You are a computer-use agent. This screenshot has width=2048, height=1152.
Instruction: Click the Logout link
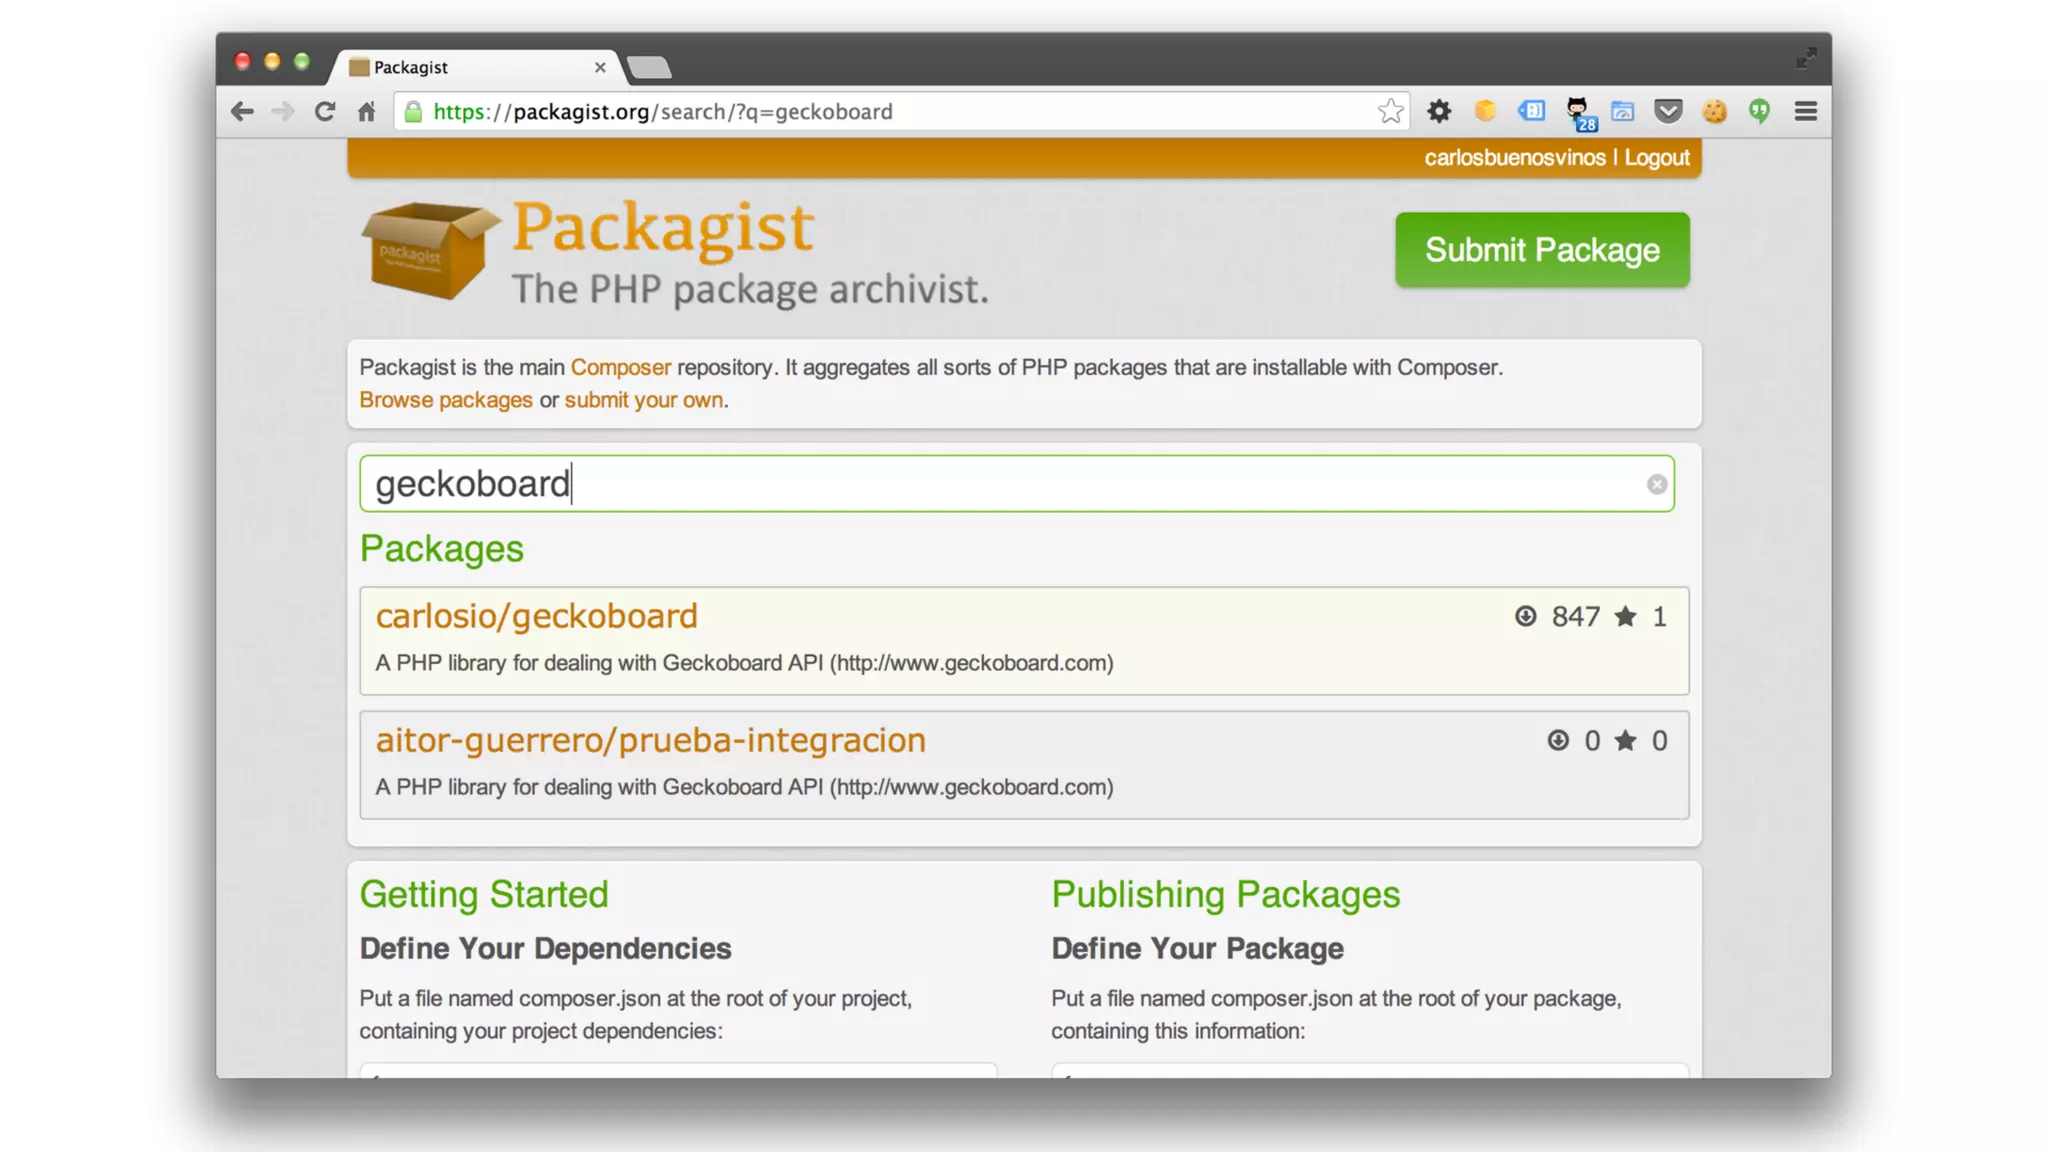click(x=1656, y=158)
